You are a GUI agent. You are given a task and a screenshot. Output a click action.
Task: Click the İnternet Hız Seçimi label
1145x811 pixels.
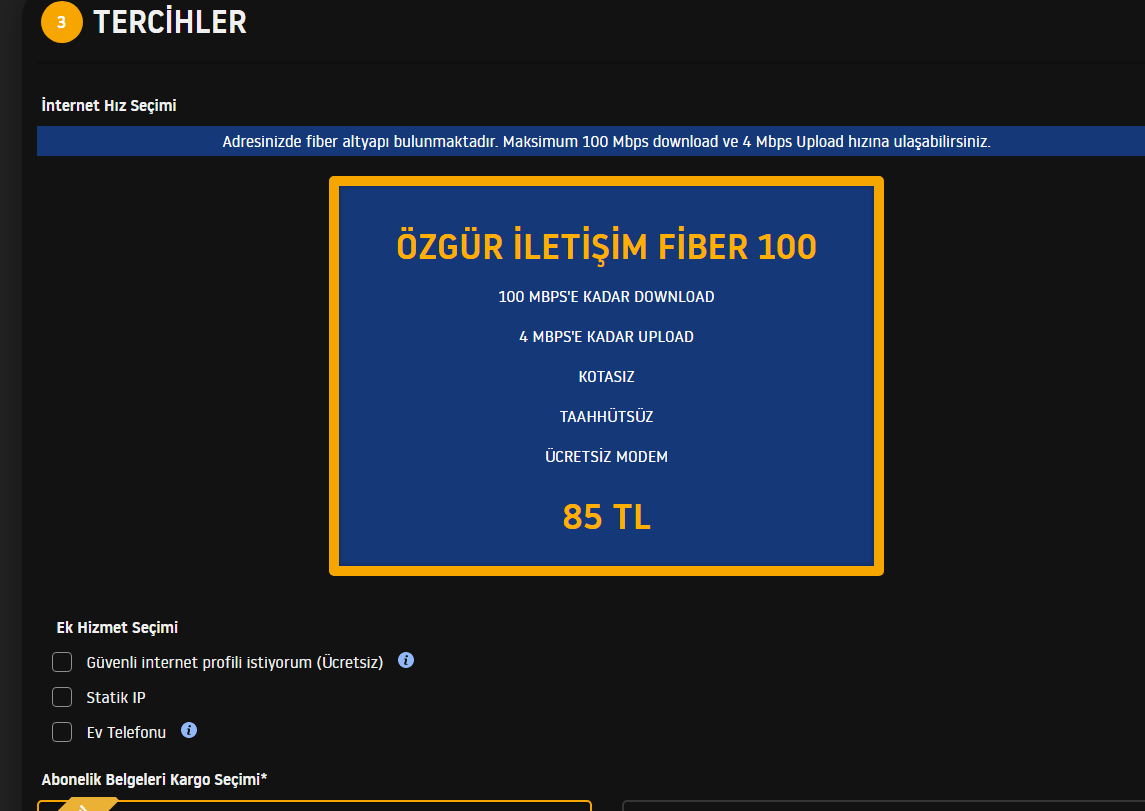click(x=109, y=105)
